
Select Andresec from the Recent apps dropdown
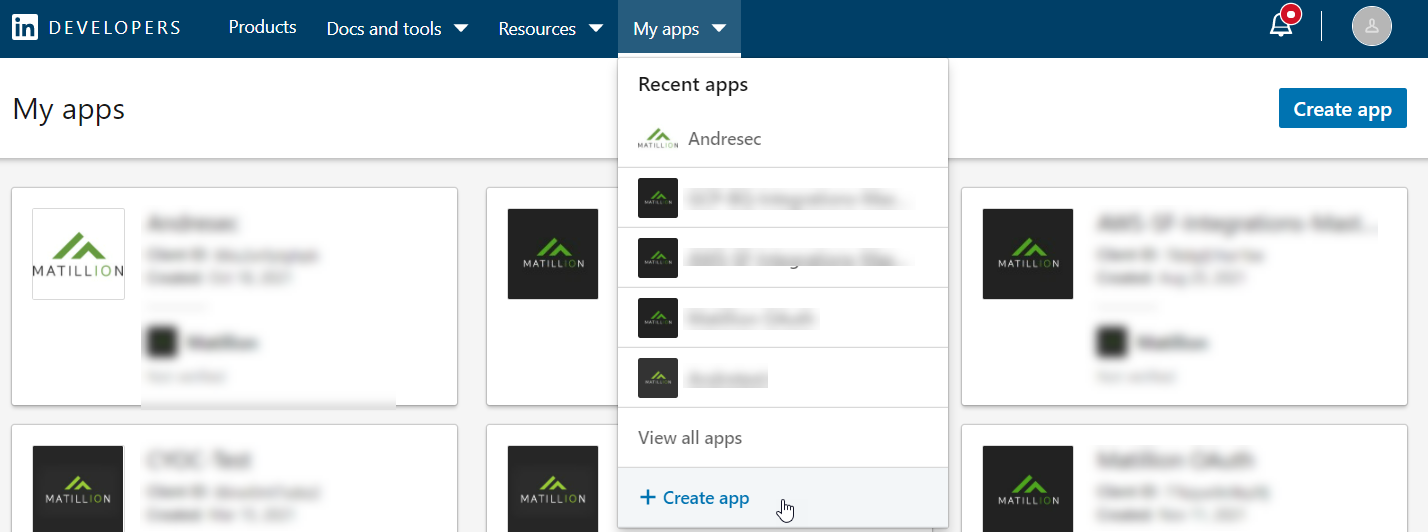click(x=783, y=139)
